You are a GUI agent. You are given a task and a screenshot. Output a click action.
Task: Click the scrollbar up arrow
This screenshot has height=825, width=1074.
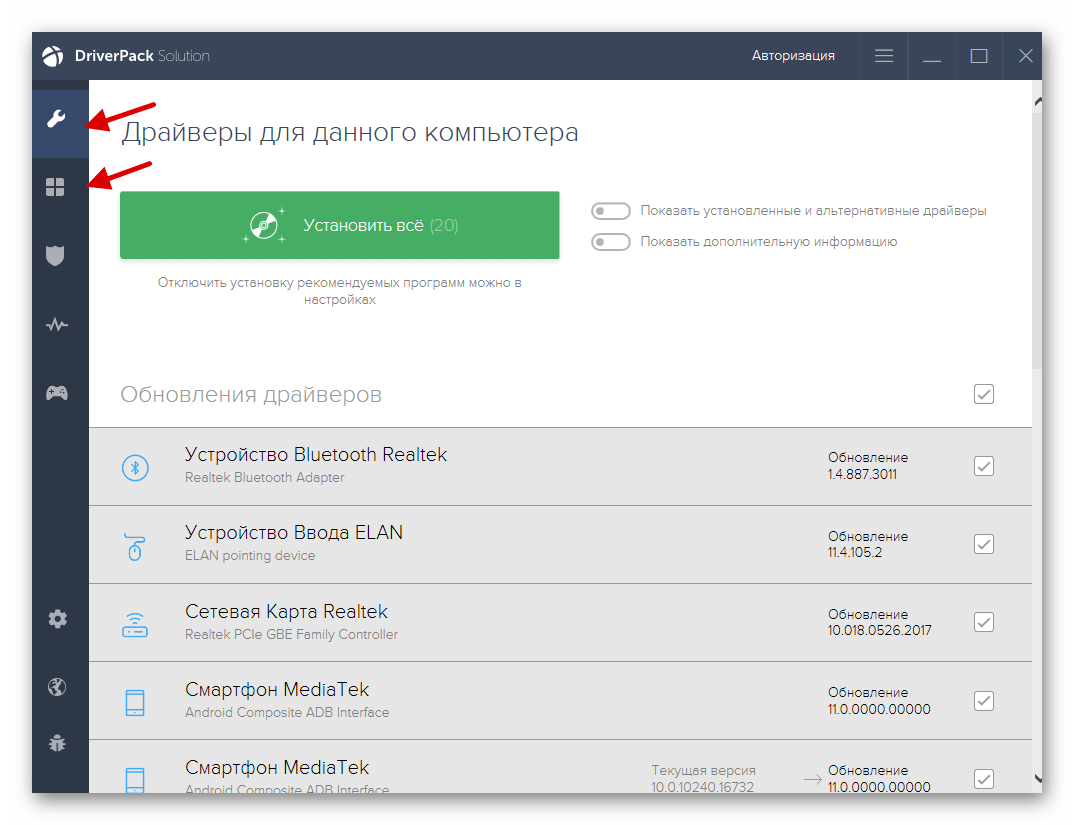(1038, 101)
